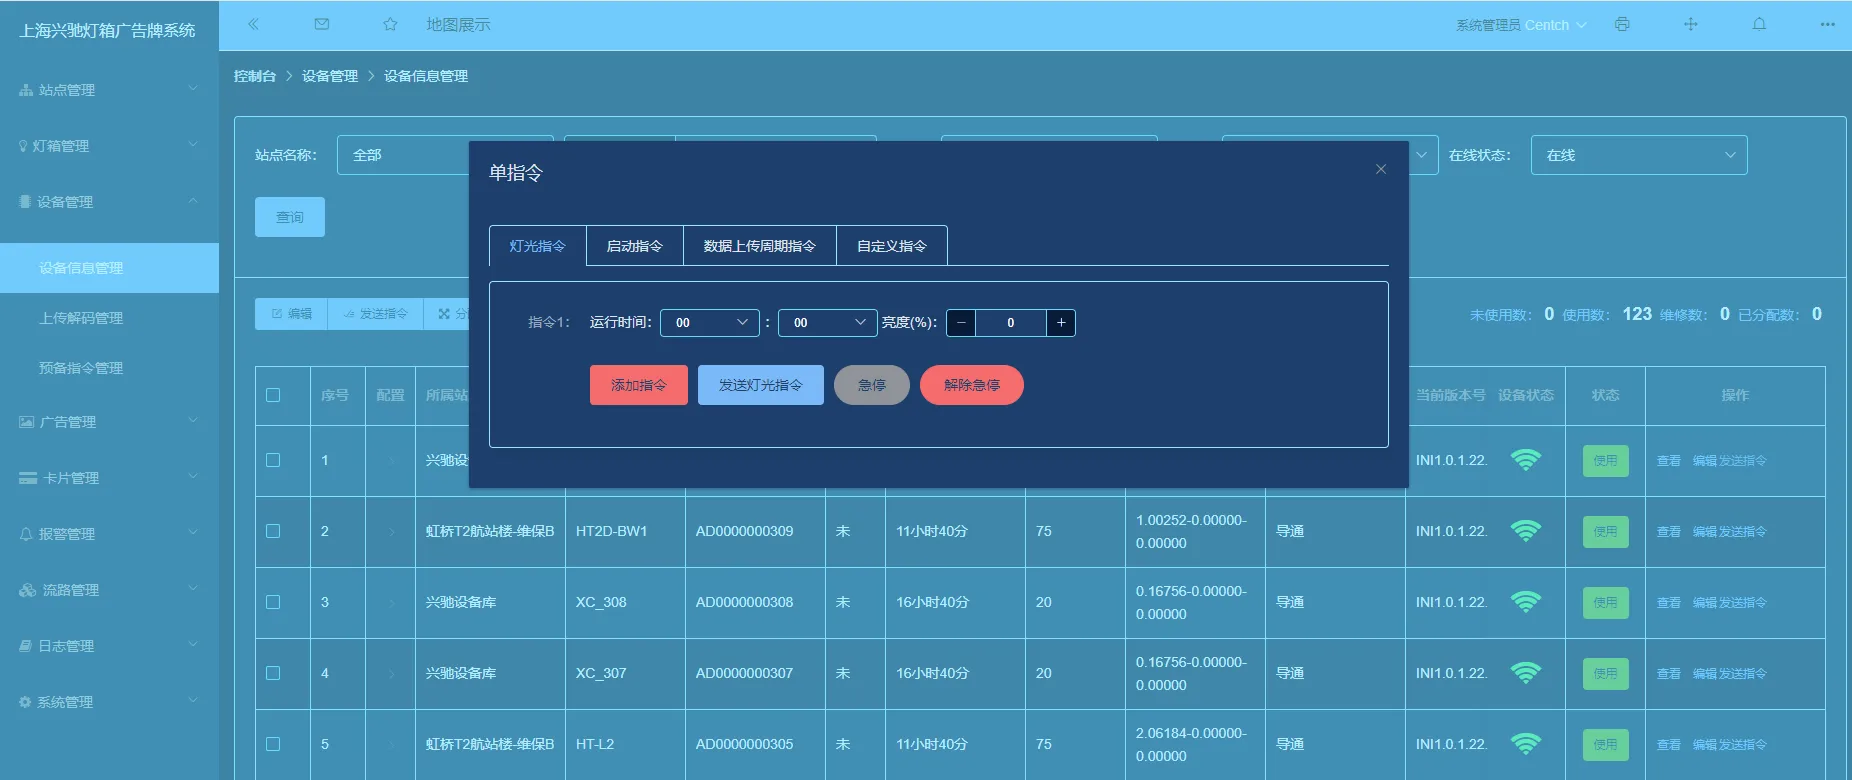Select the checkbox for row 4
This screenshot has height=780, width=1852.
pos(273,673)
